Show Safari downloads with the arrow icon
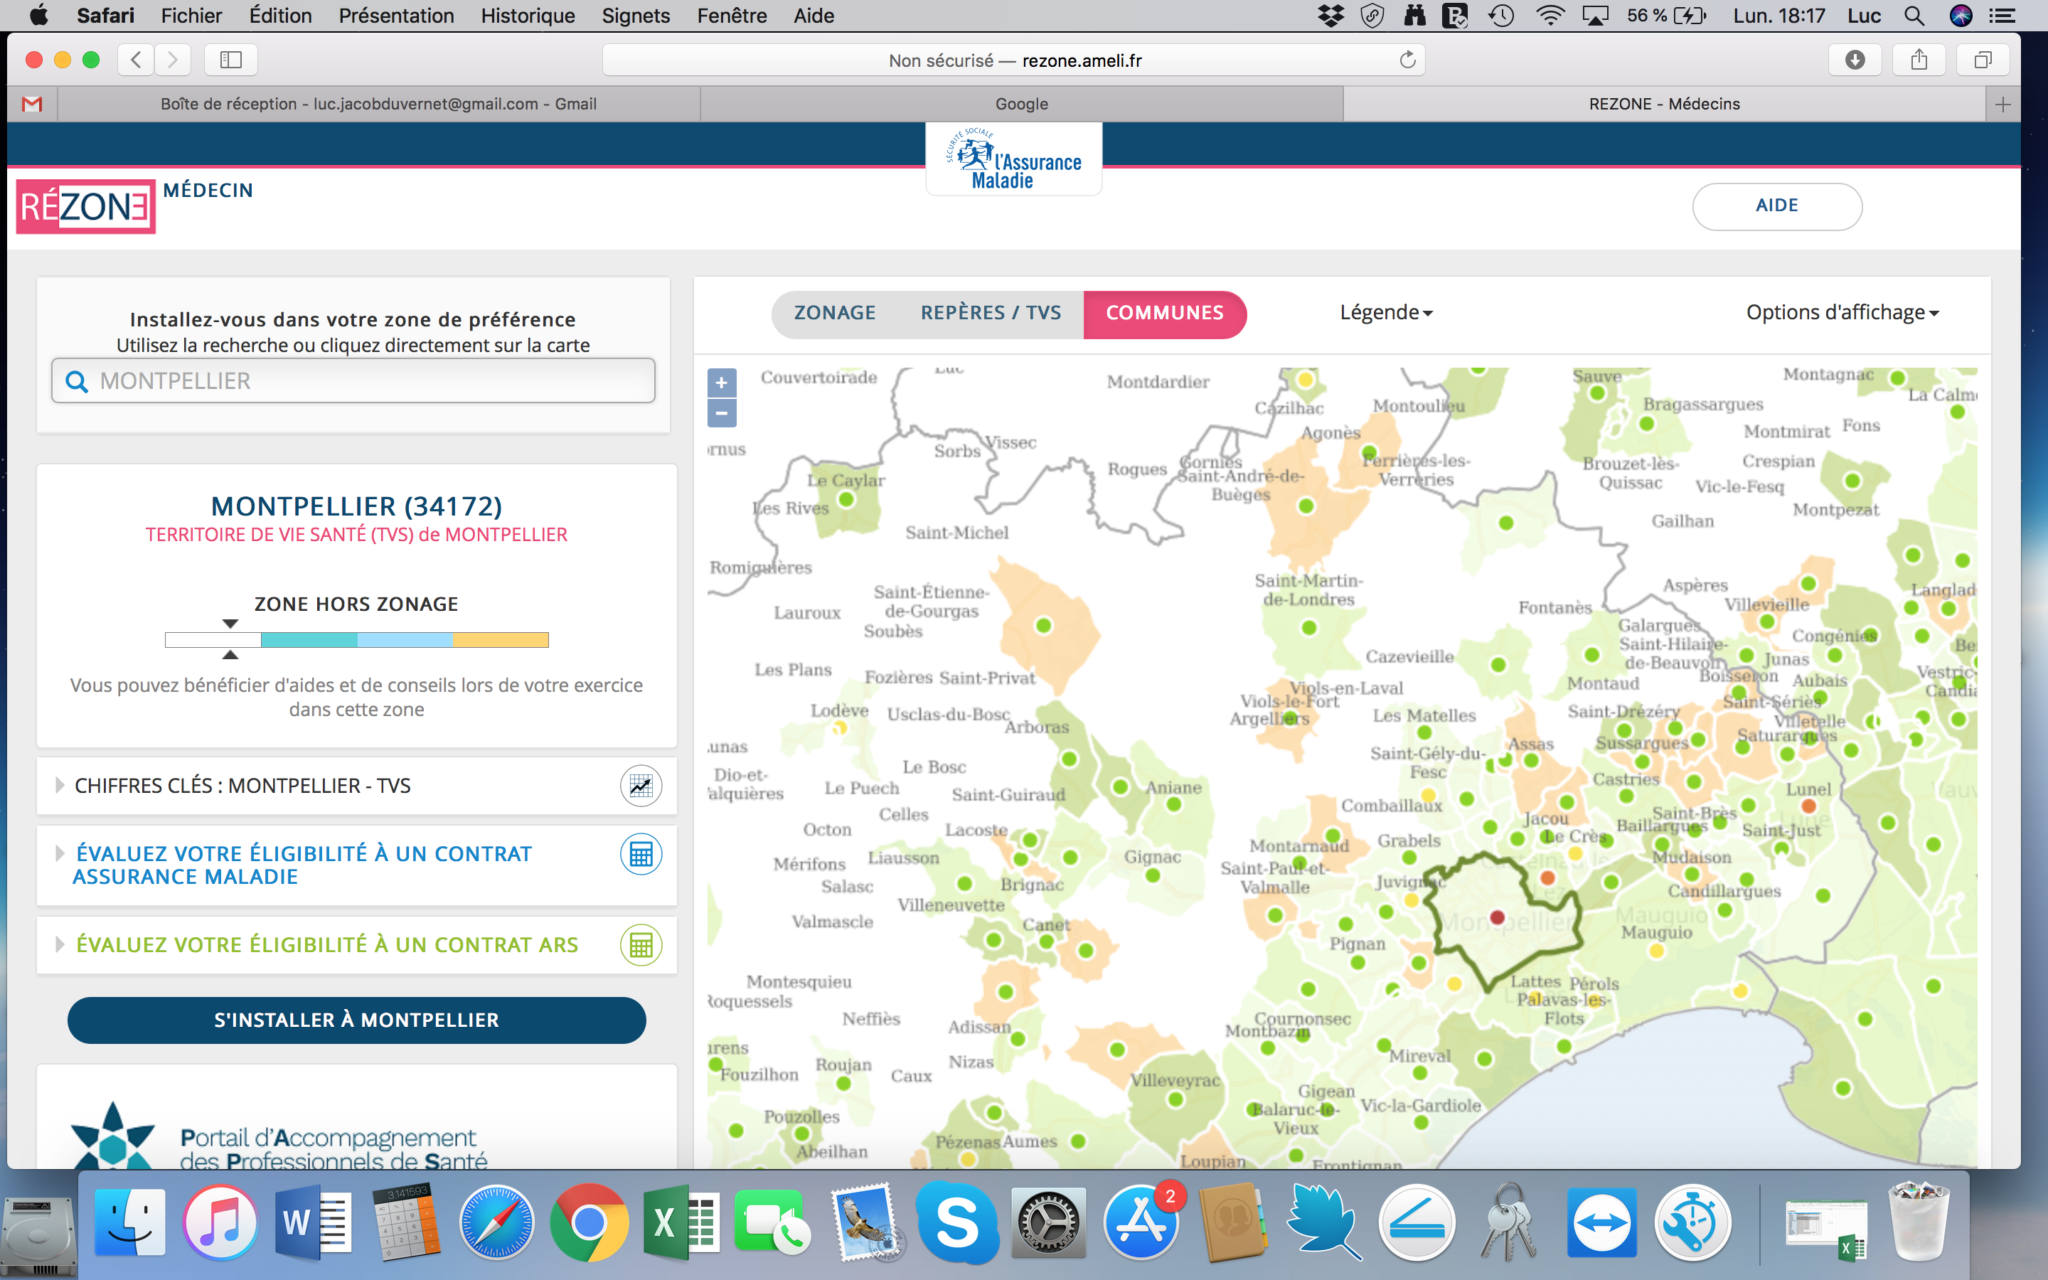 (x=1854, y=60)
